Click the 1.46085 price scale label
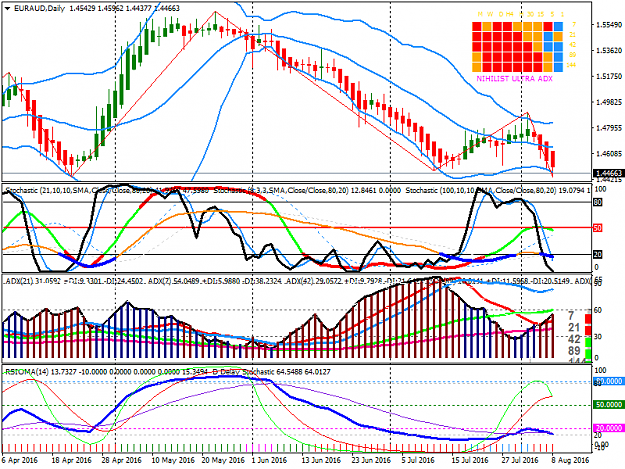The width and height of the screenshot is (625, 469). tap(609, 153)
